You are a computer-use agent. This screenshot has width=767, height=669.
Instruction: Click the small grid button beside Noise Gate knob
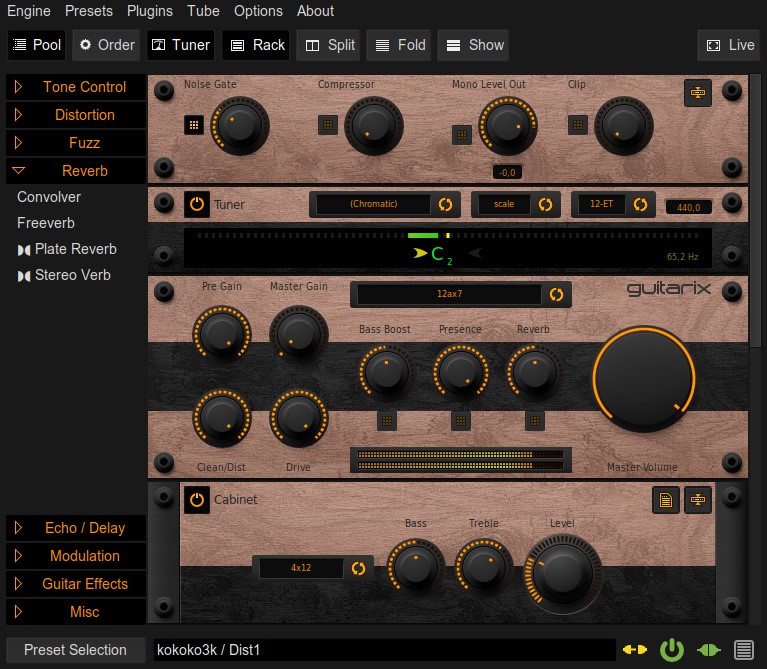(194, 125)
